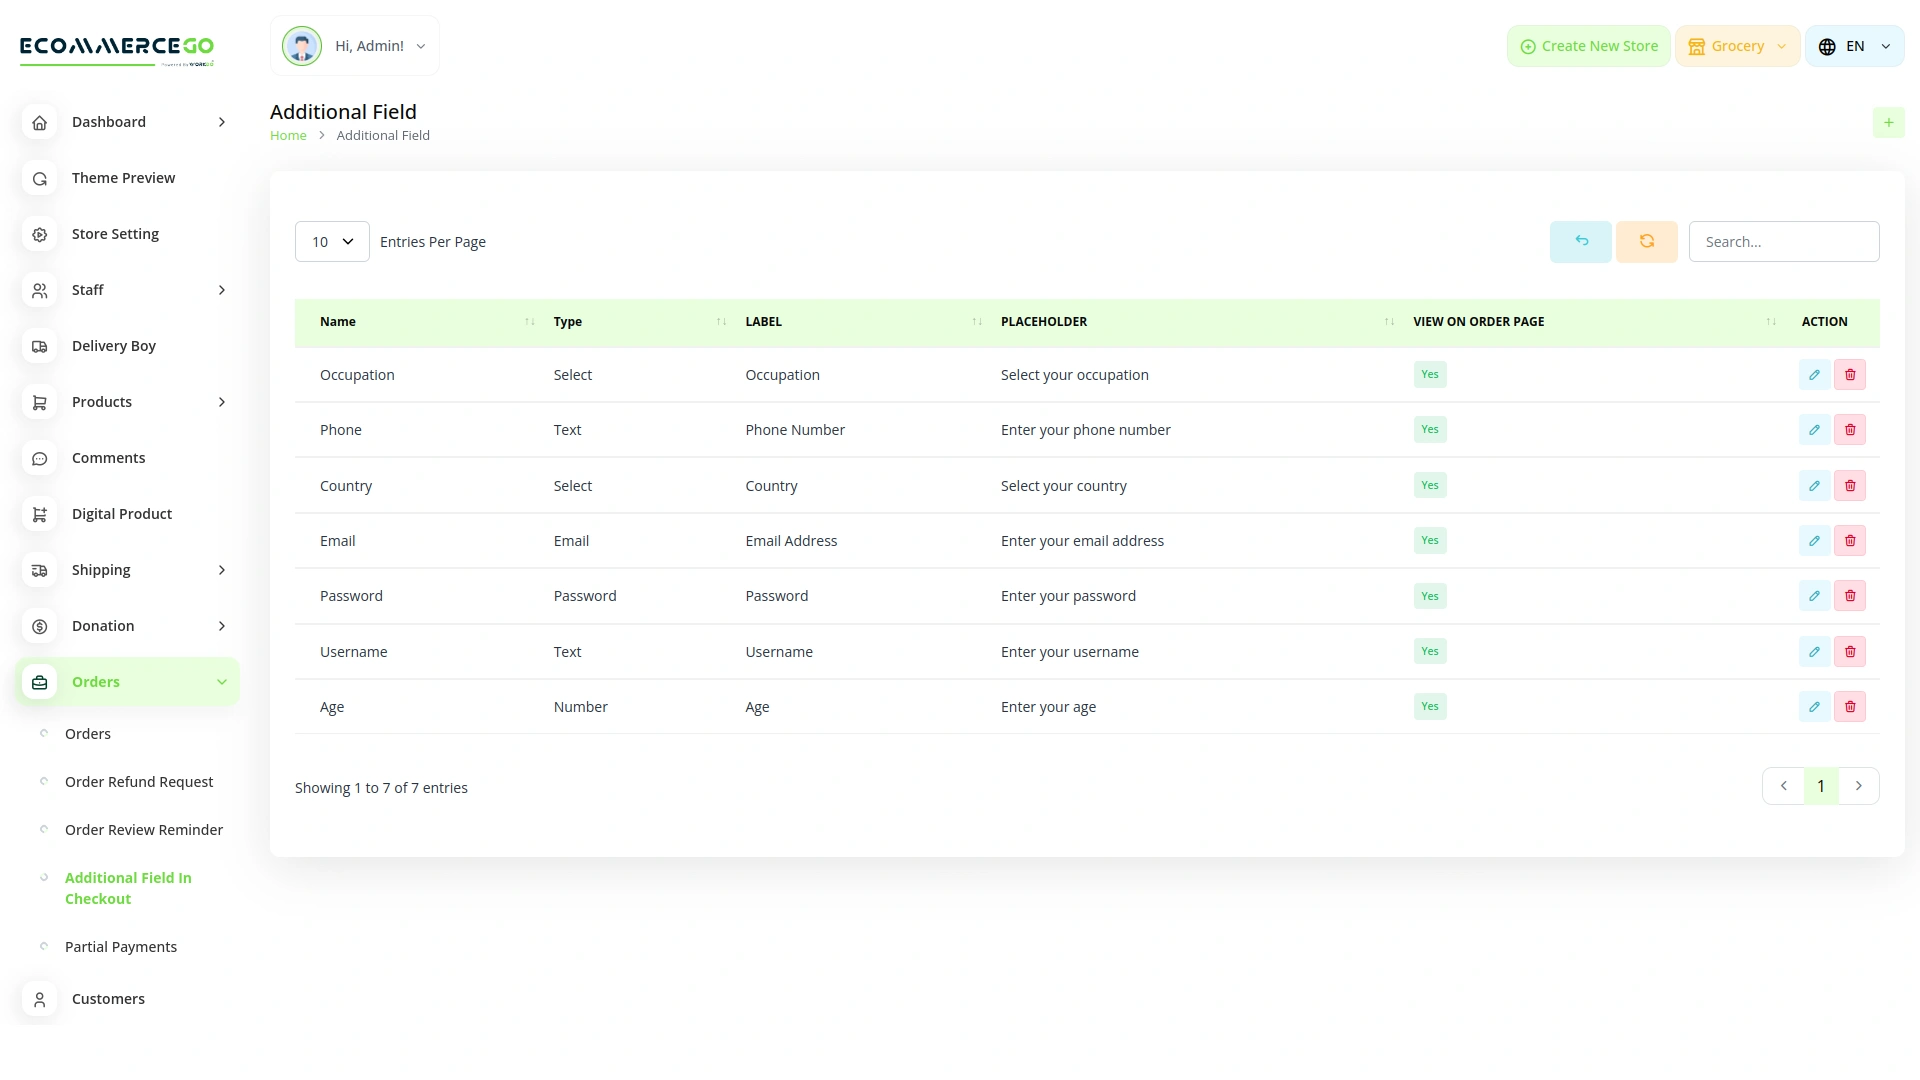Toggle View On Order Page for Email row
The height and width of the screenshot is (1080, 1920).
tap(1429, 540)
